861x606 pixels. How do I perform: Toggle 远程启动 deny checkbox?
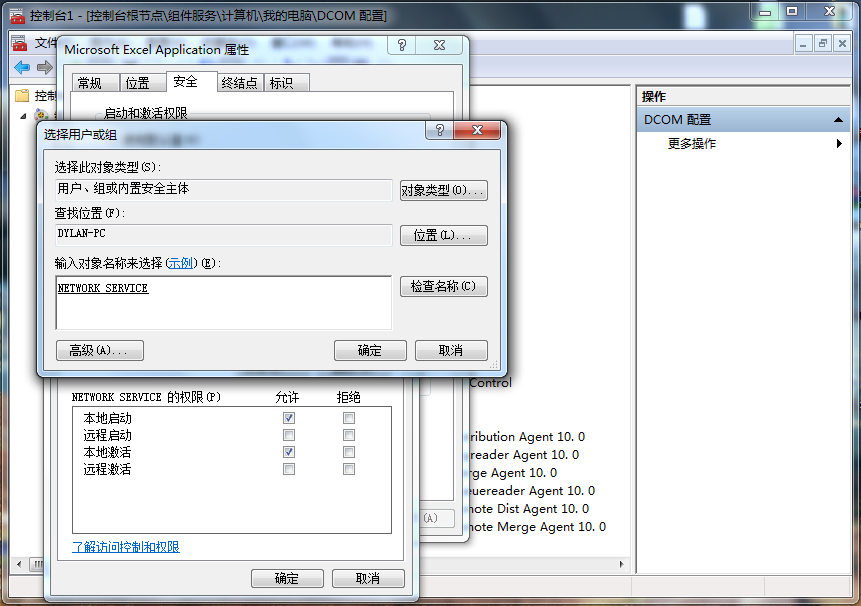point(349,435)
